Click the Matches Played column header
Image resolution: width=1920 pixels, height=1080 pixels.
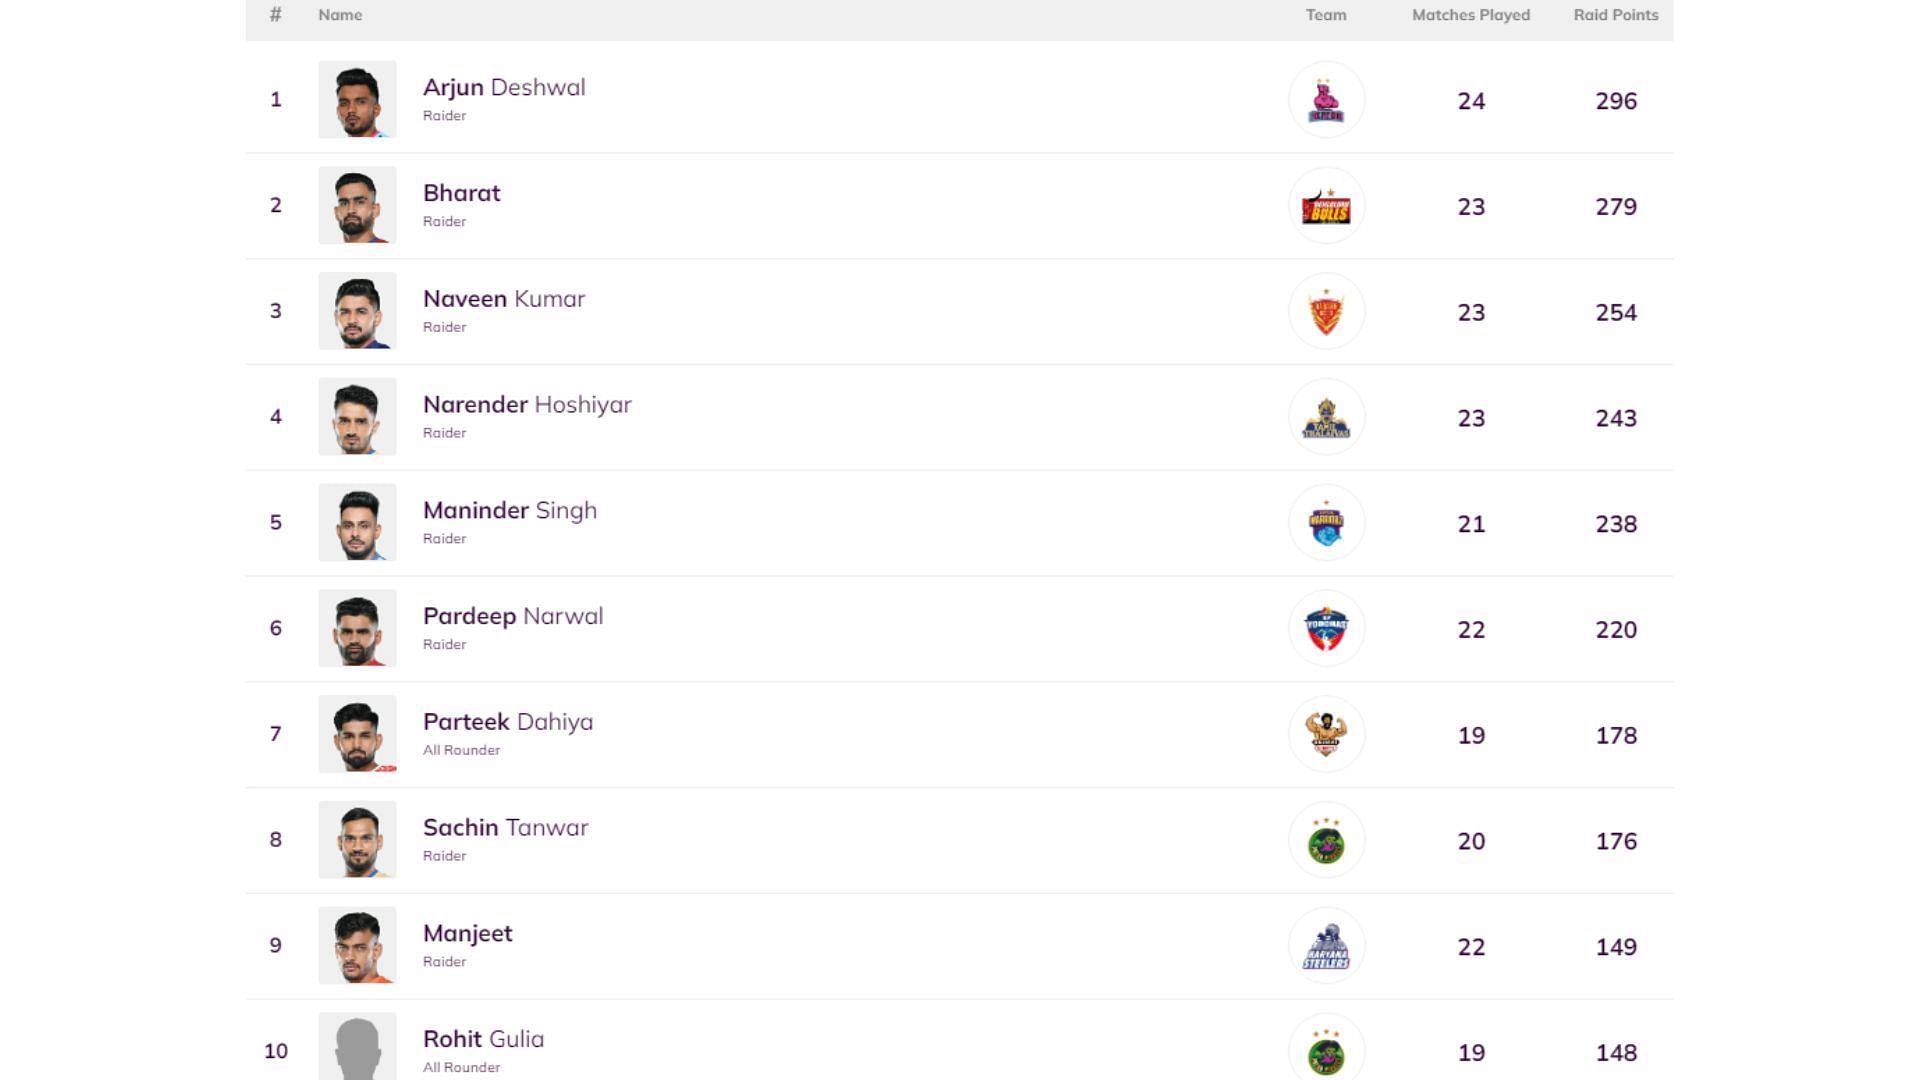point(1470,15)
